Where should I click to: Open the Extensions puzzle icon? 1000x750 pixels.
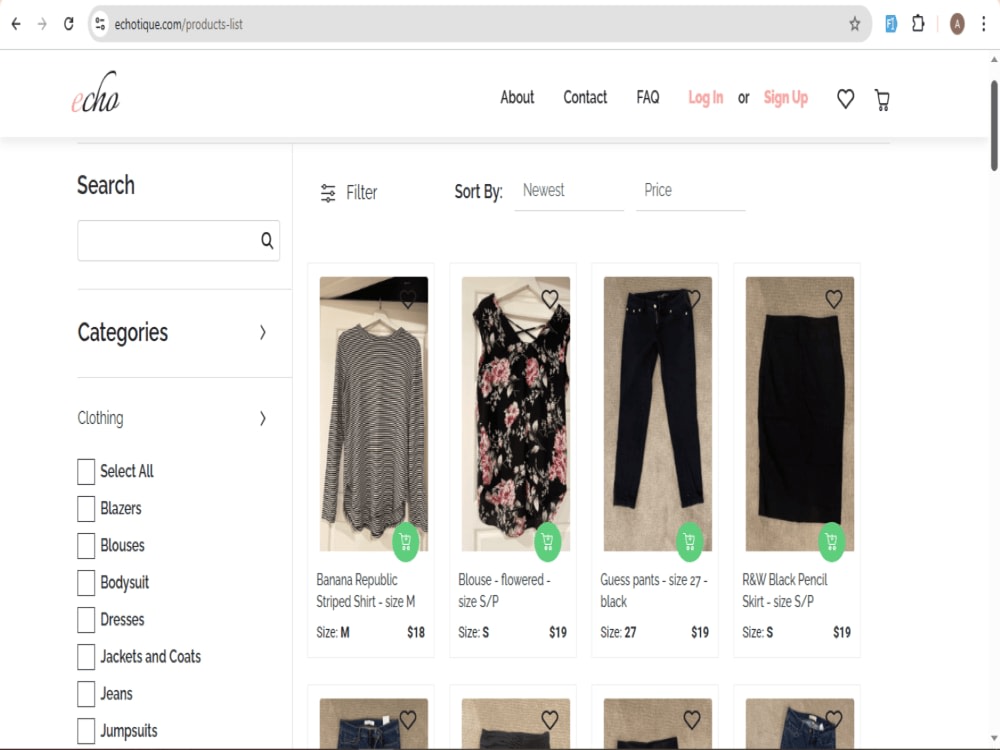point(918,24)
